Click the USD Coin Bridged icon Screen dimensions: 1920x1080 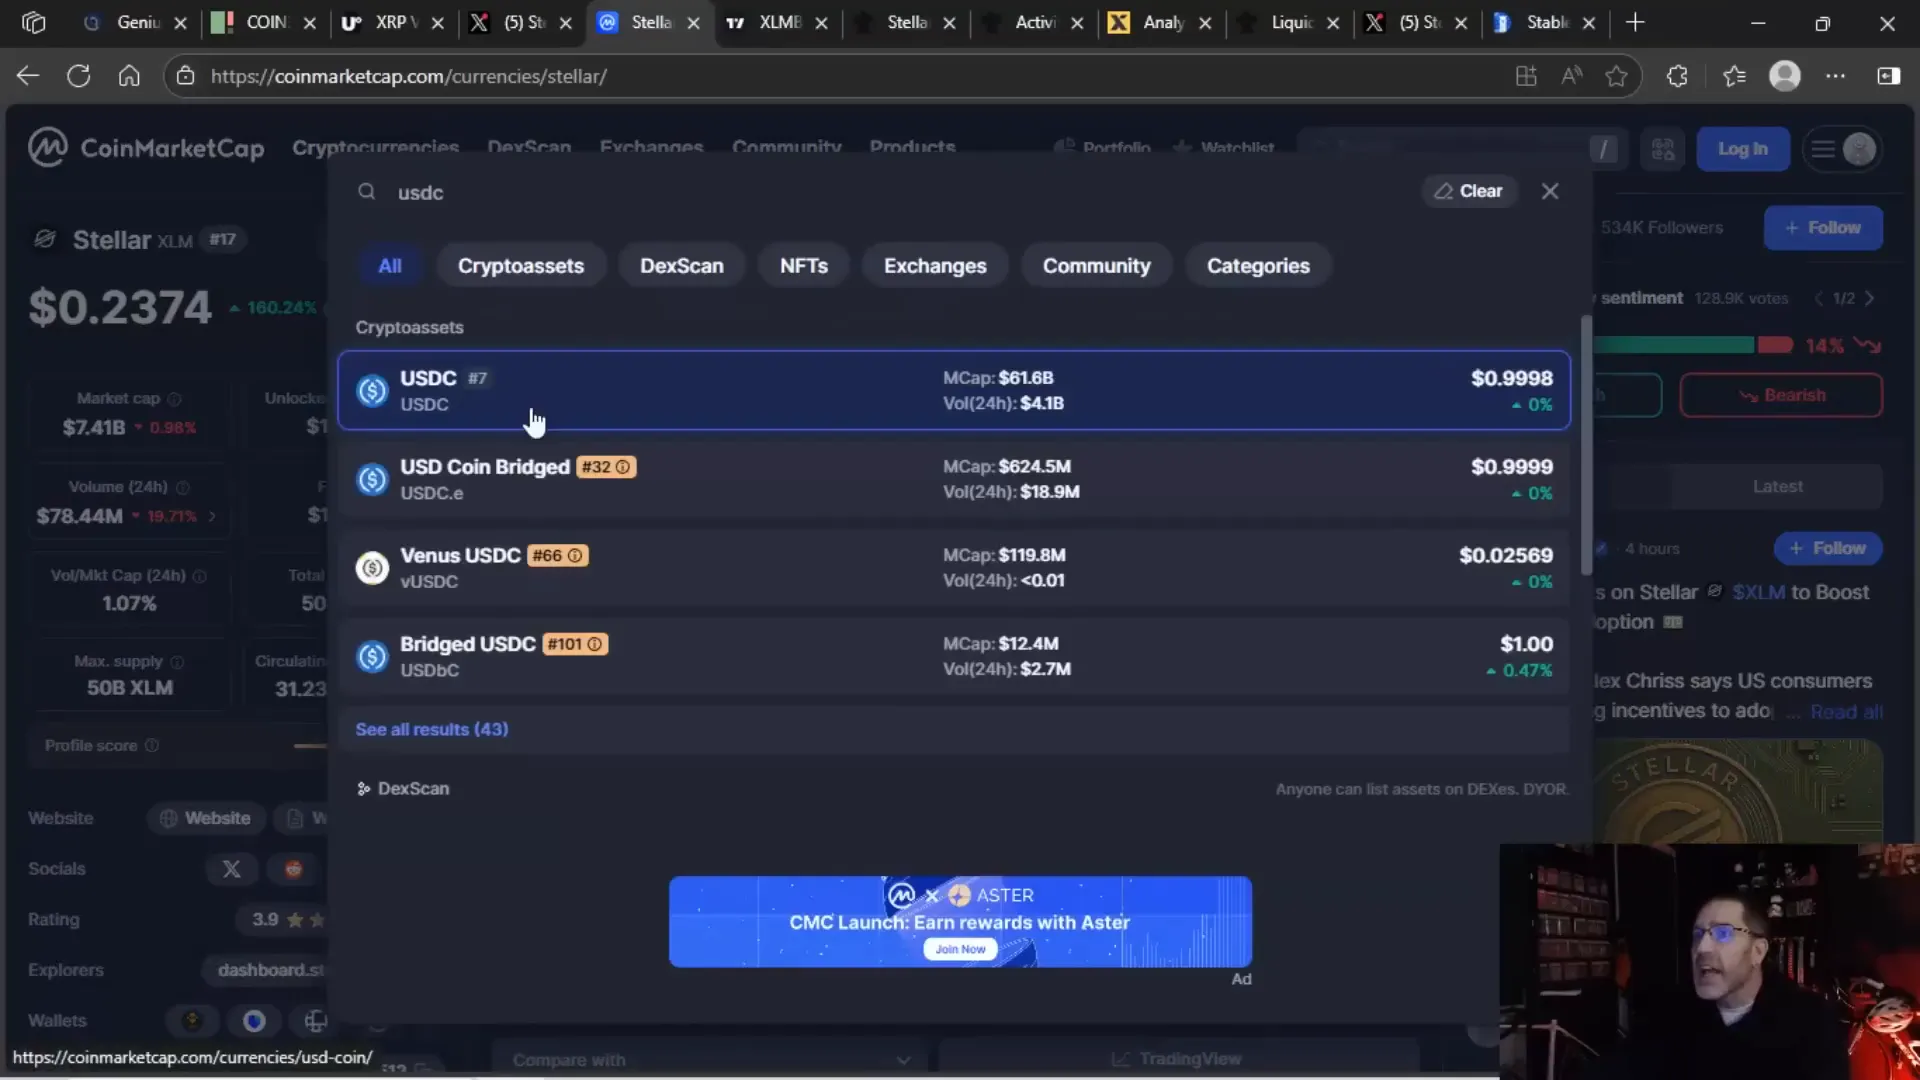pos(372,480)
